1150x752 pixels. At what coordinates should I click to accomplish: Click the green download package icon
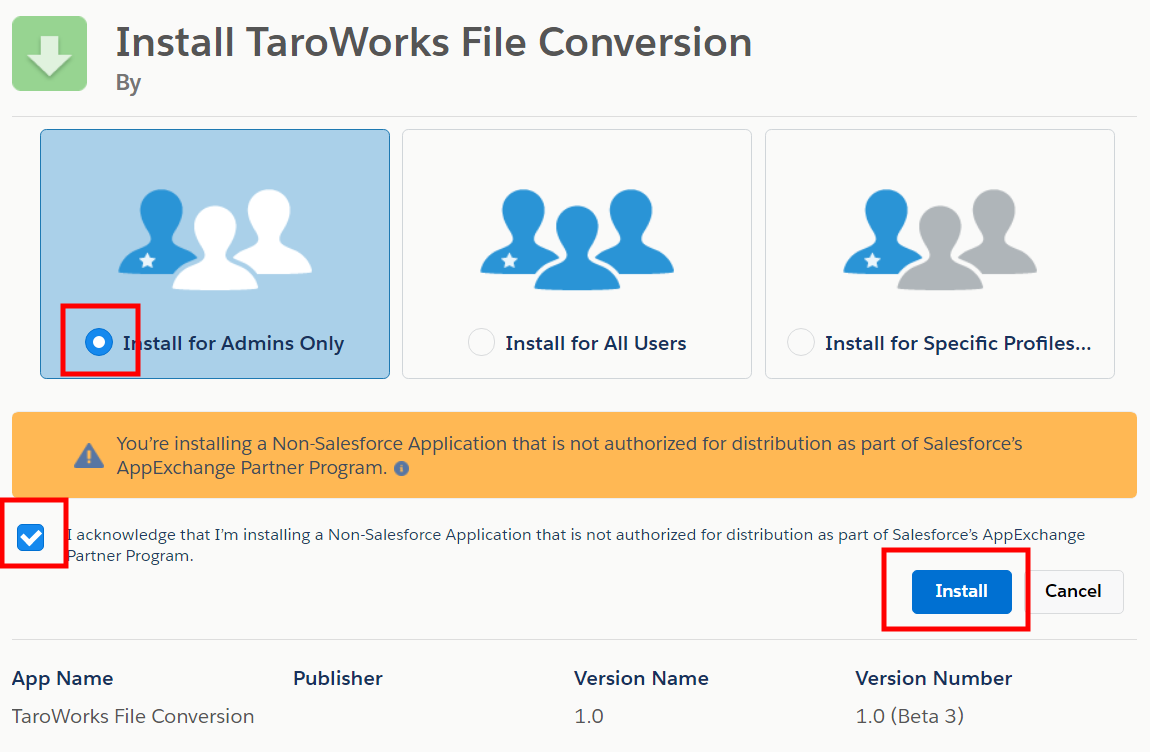pos(49,54)
